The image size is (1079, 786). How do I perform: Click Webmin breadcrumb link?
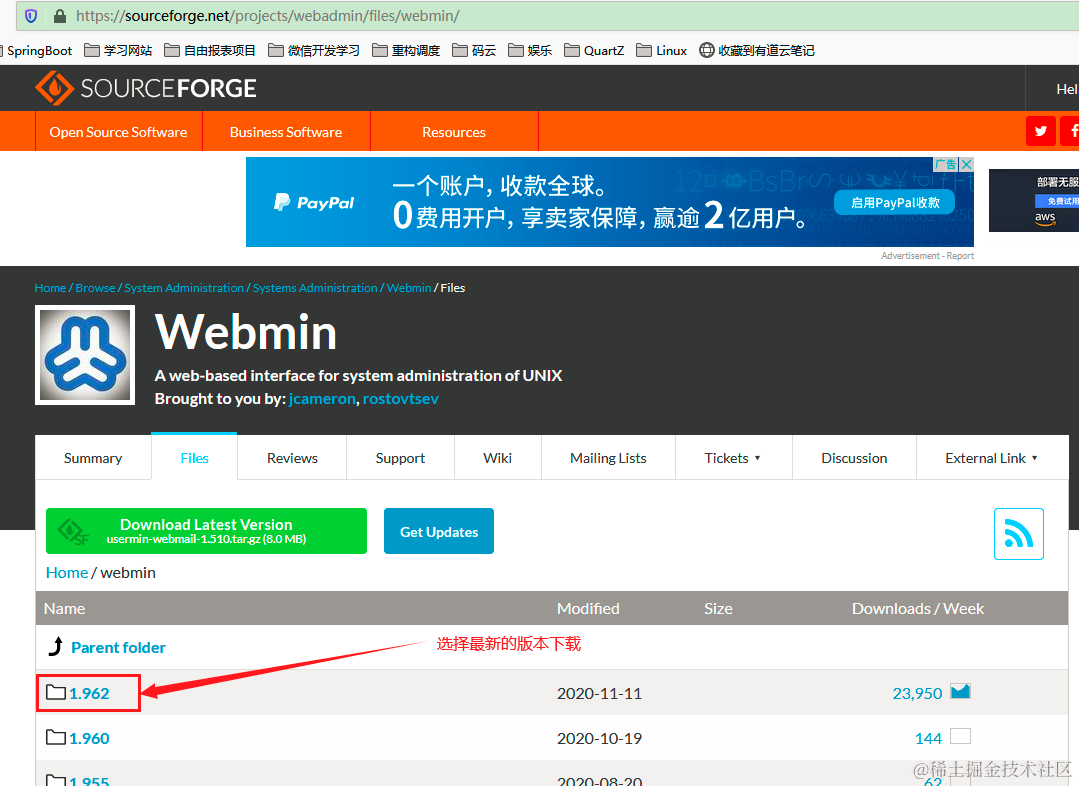coord(409,288)
